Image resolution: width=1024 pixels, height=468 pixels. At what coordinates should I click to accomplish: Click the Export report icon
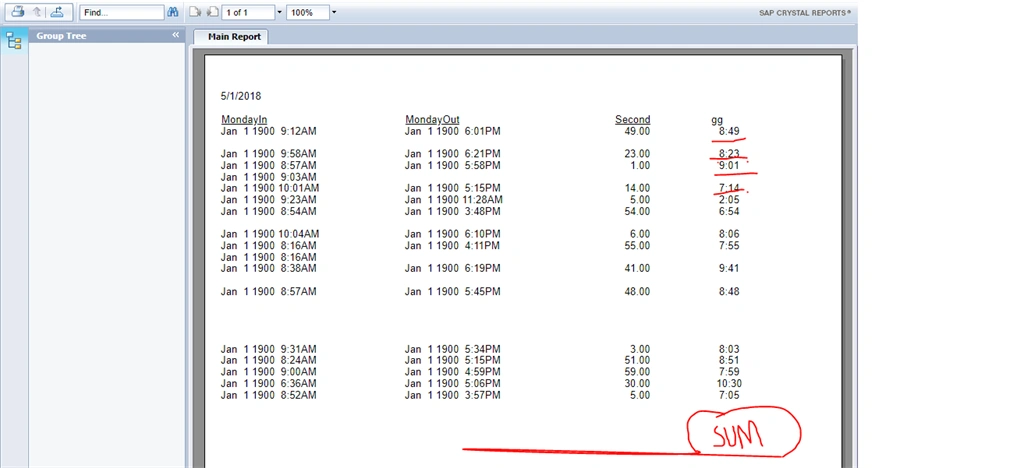(x=57, y=12)
